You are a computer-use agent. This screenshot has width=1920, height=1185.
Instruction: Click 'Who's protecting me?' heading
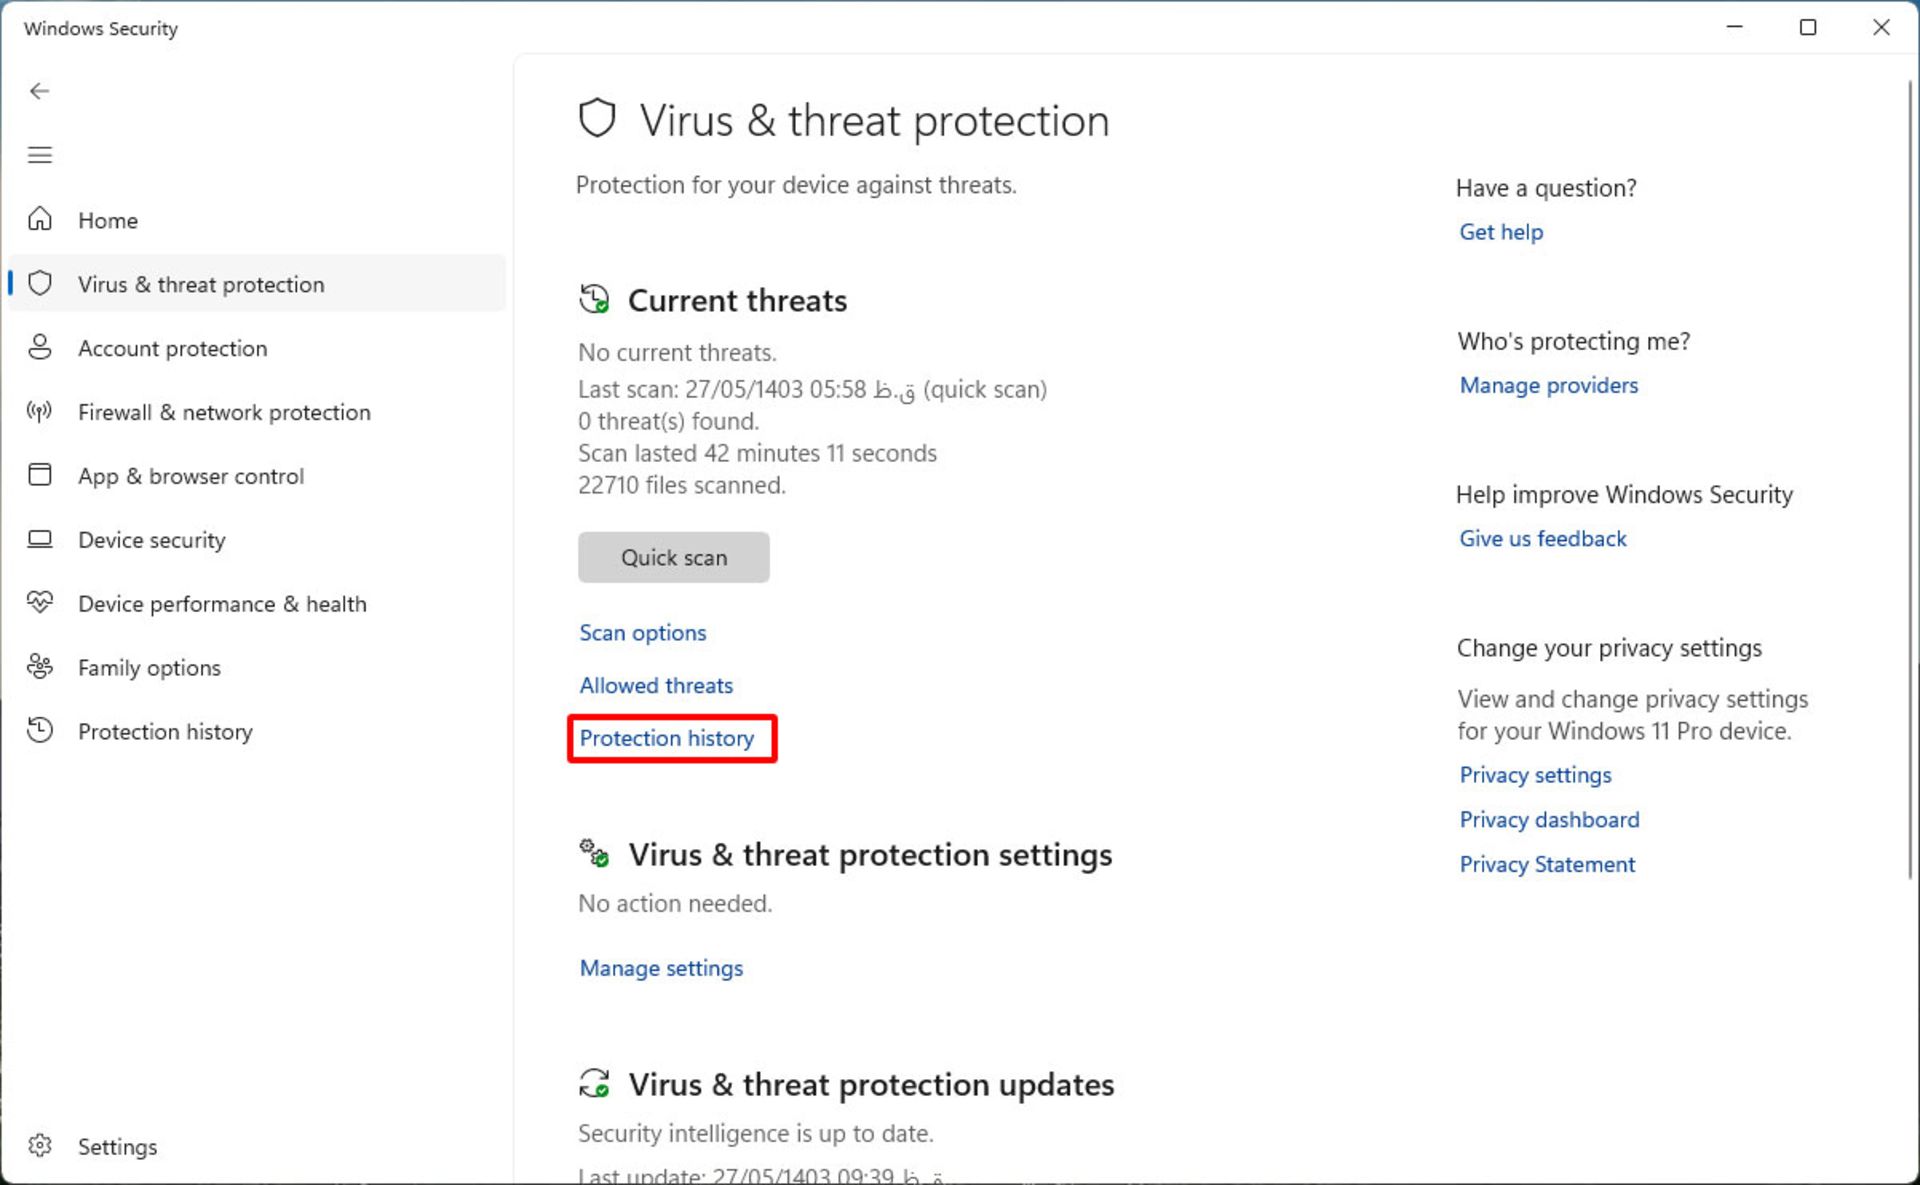(1573, 341)
